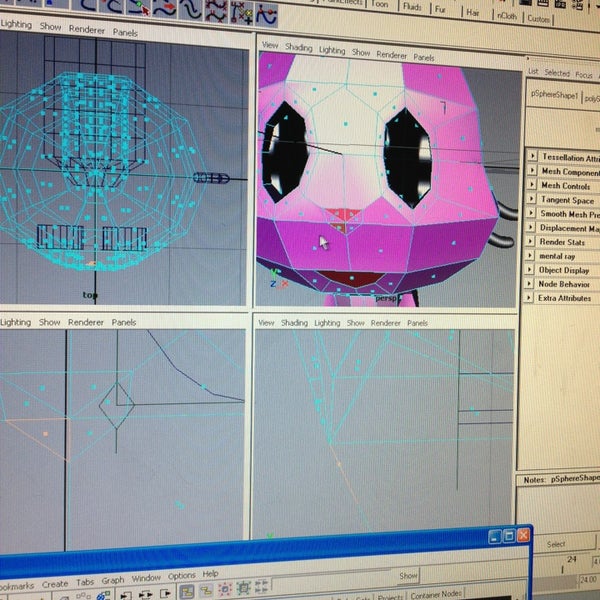This screenshot has height=600, width=600.
Task: Open the Graph menu in the Hypershade window
Action: (x=112, y=580)
